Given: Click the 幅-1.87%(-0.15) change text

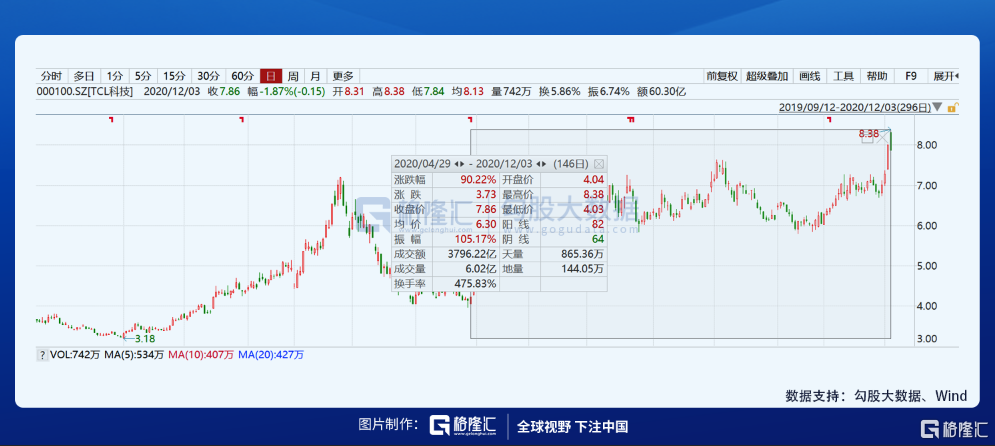Looking at the screenshot, I should click(286, 91).
